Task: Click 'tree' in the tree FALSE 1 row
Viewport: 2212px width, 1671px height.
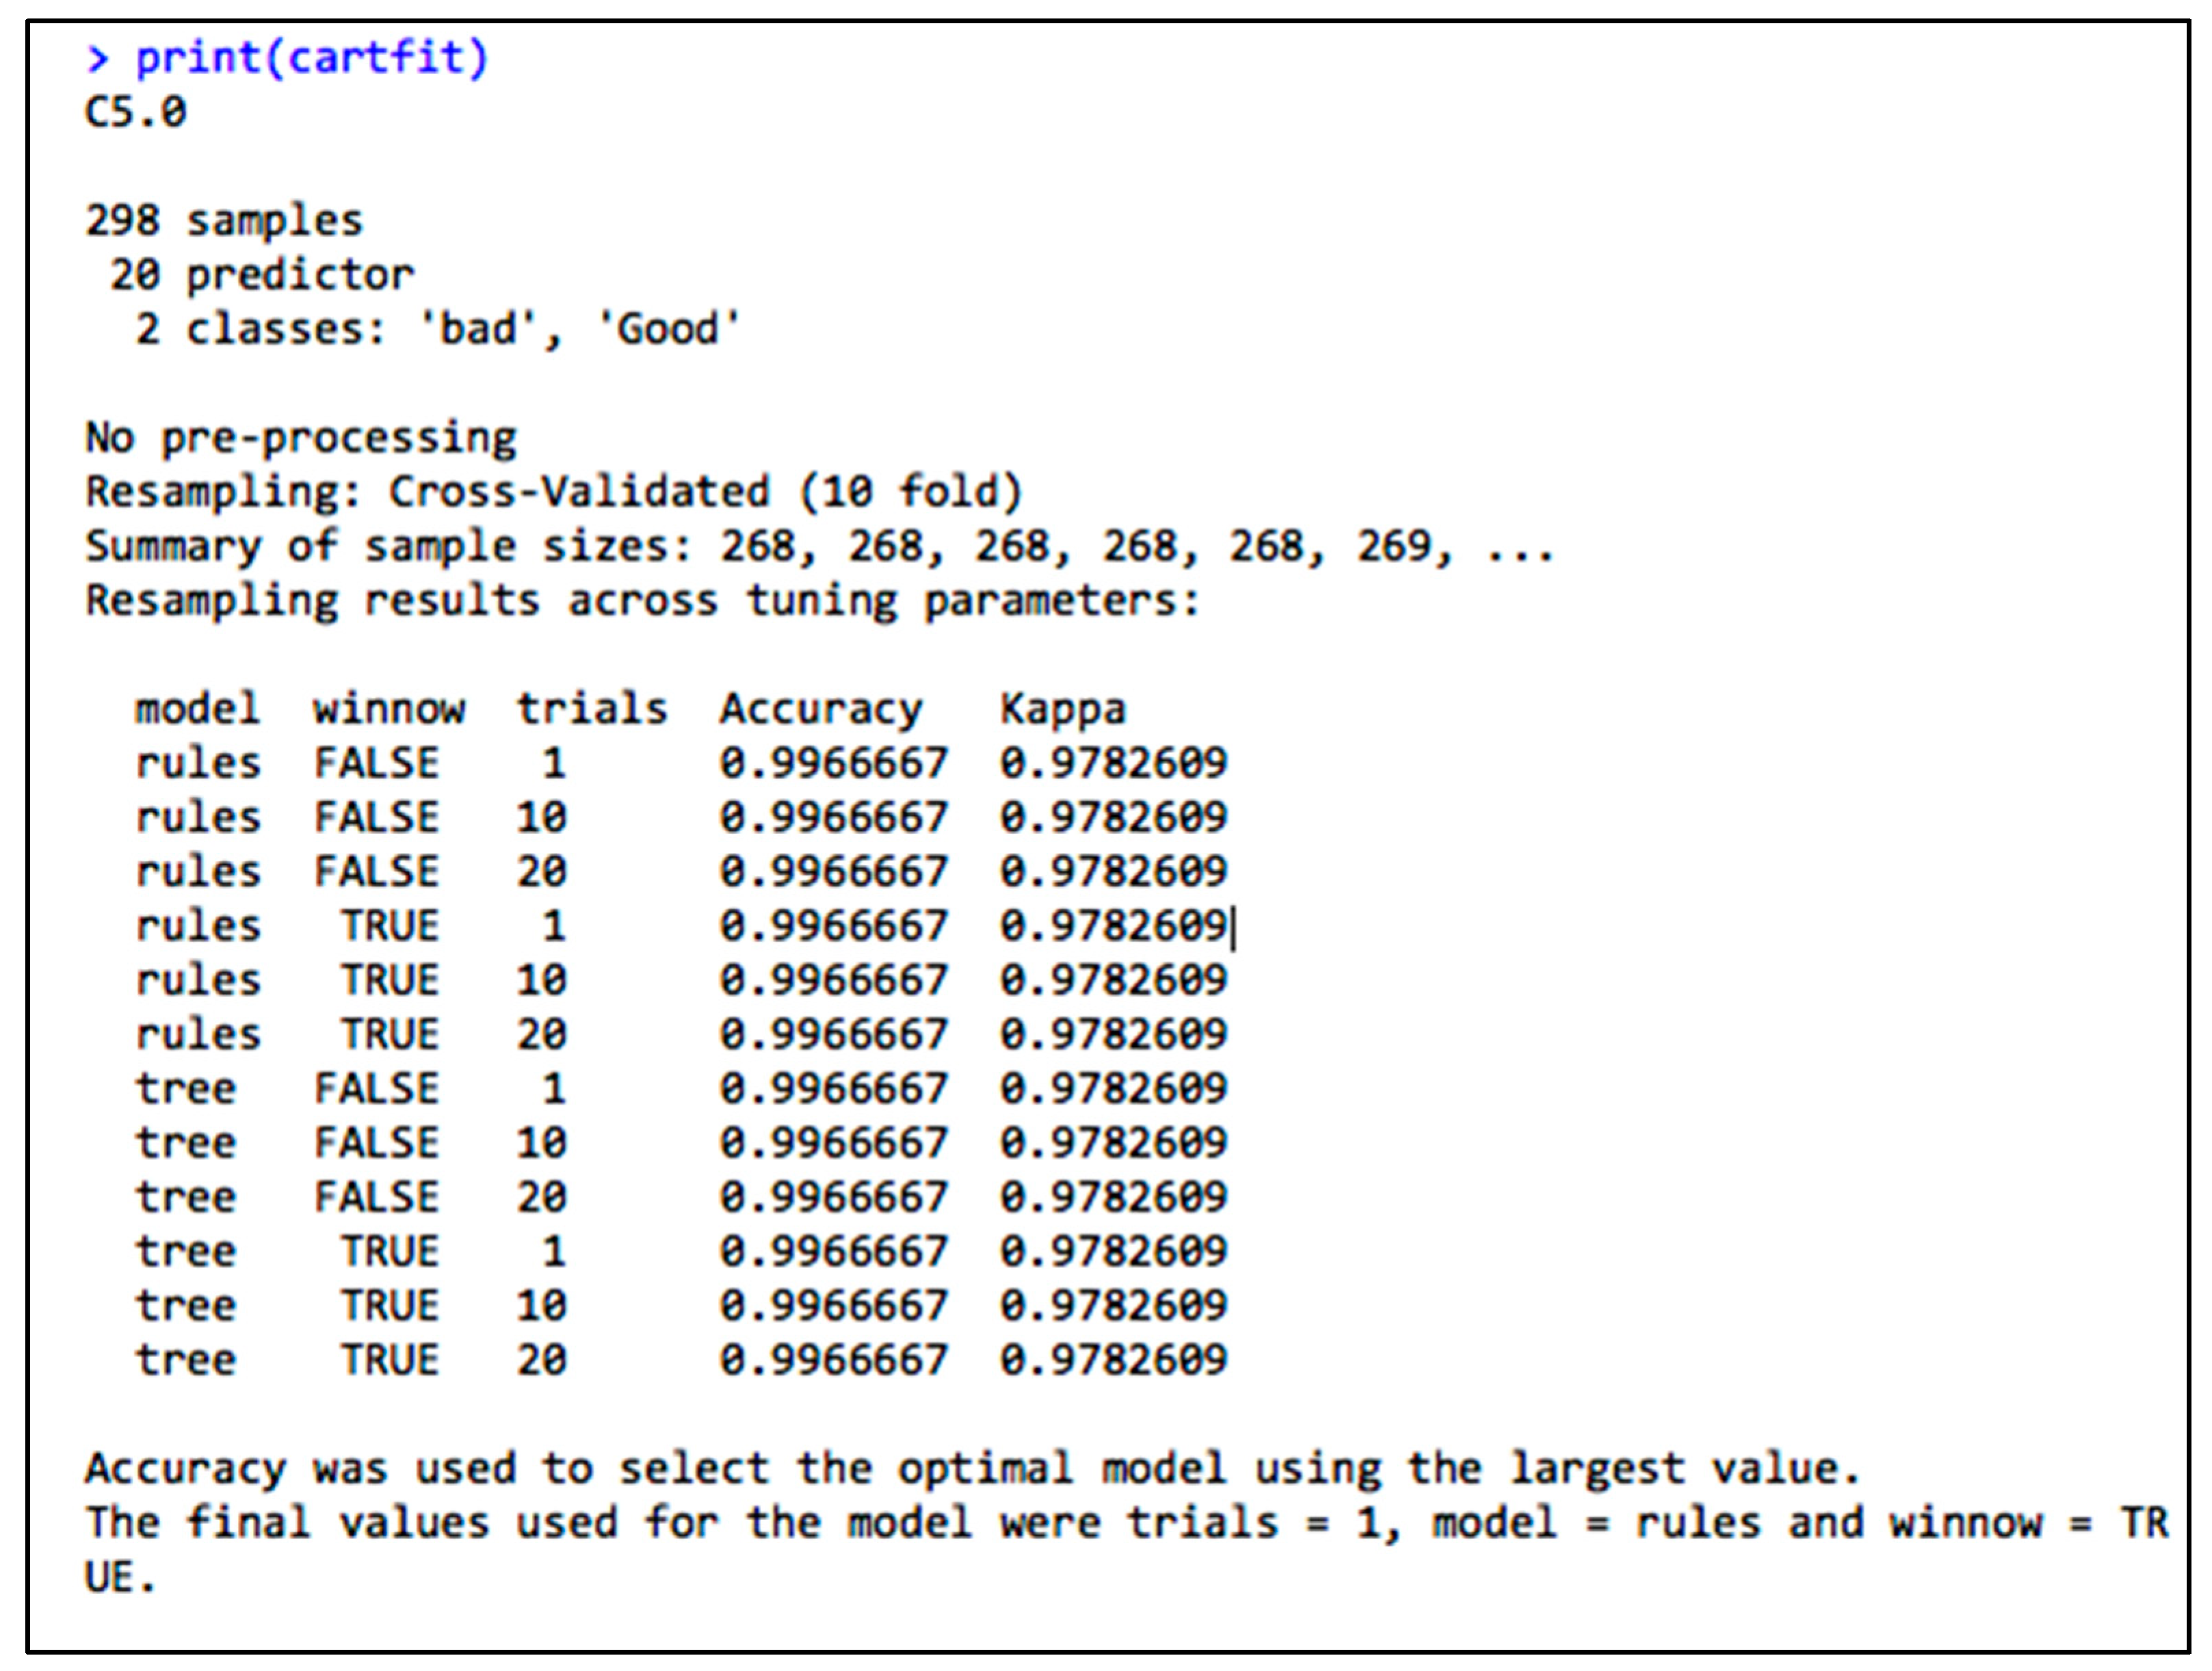Action: (186, 1088)
